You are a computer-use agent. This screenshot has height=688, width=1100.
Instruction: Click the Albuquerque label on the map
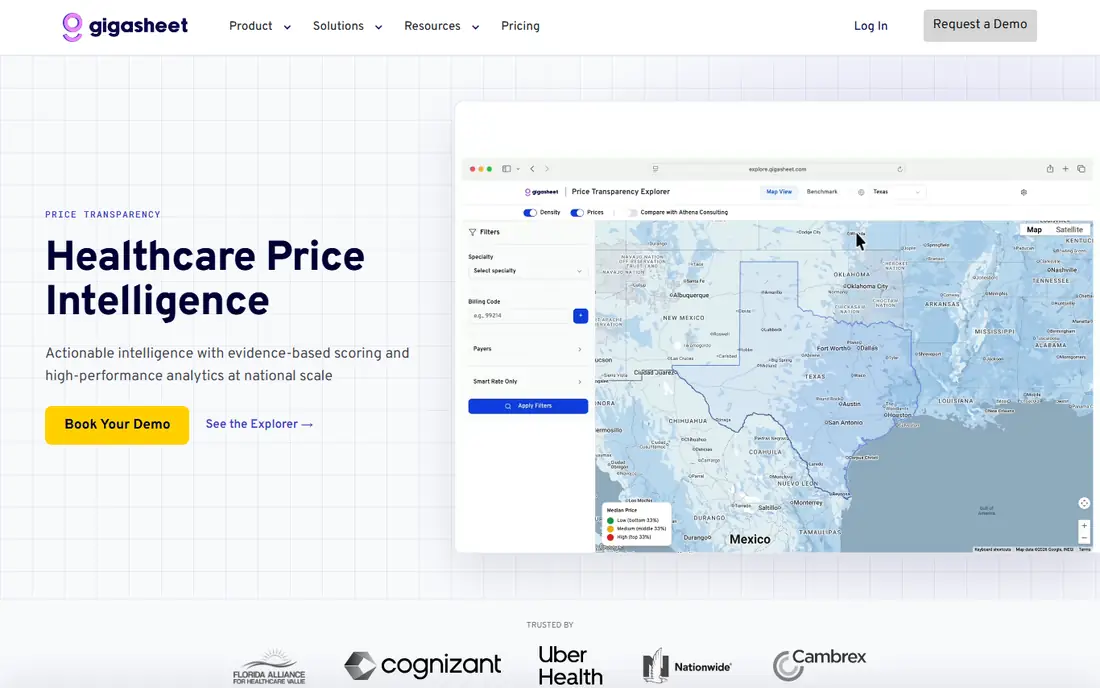[x=690, y=295]
